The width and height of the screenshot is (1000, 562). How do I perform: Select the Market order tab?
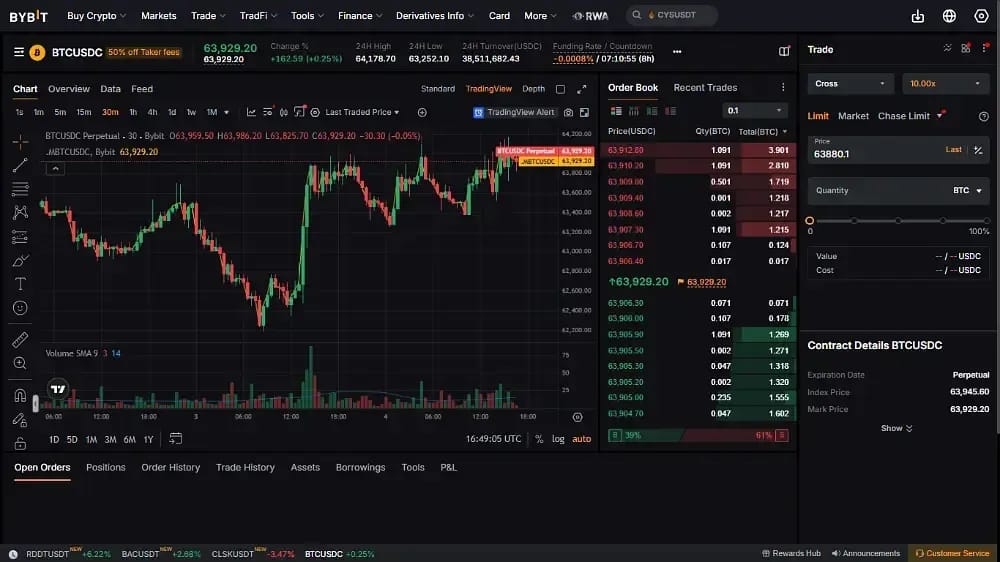[853, 115]
